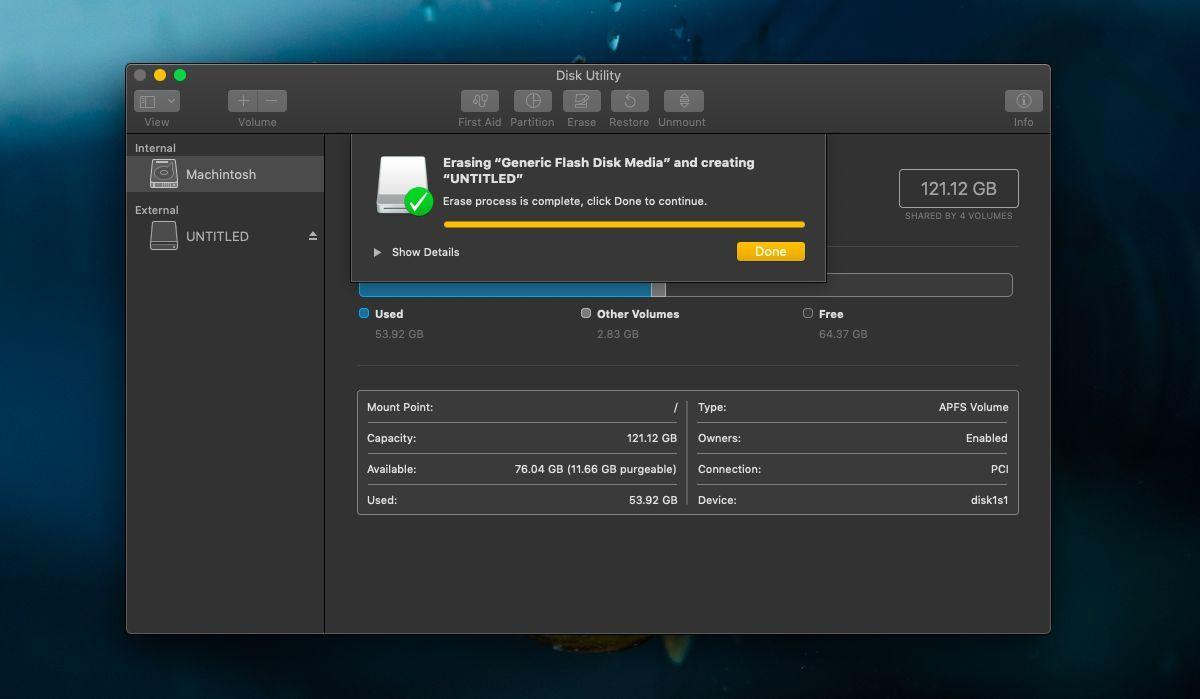Click the erase progress bar
This screenshot has width=1200, height=699.
624,225
